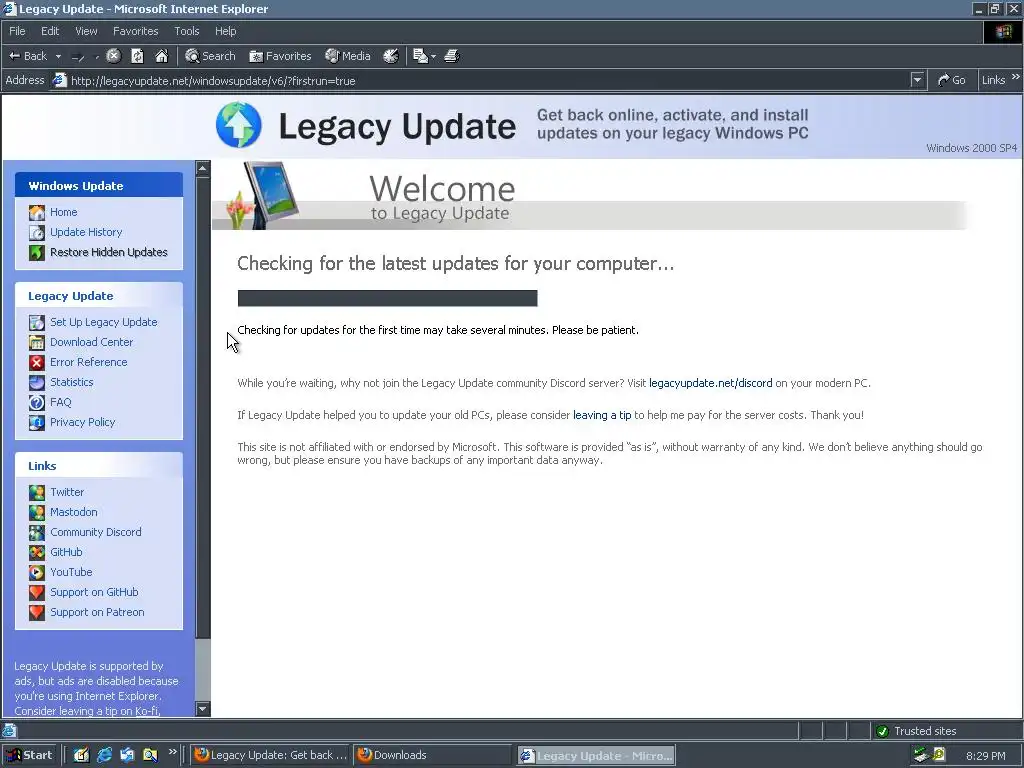Screen dimensions: 1024x768
Task: Switch to Downloads taskbar window
Action: point(432,755)
